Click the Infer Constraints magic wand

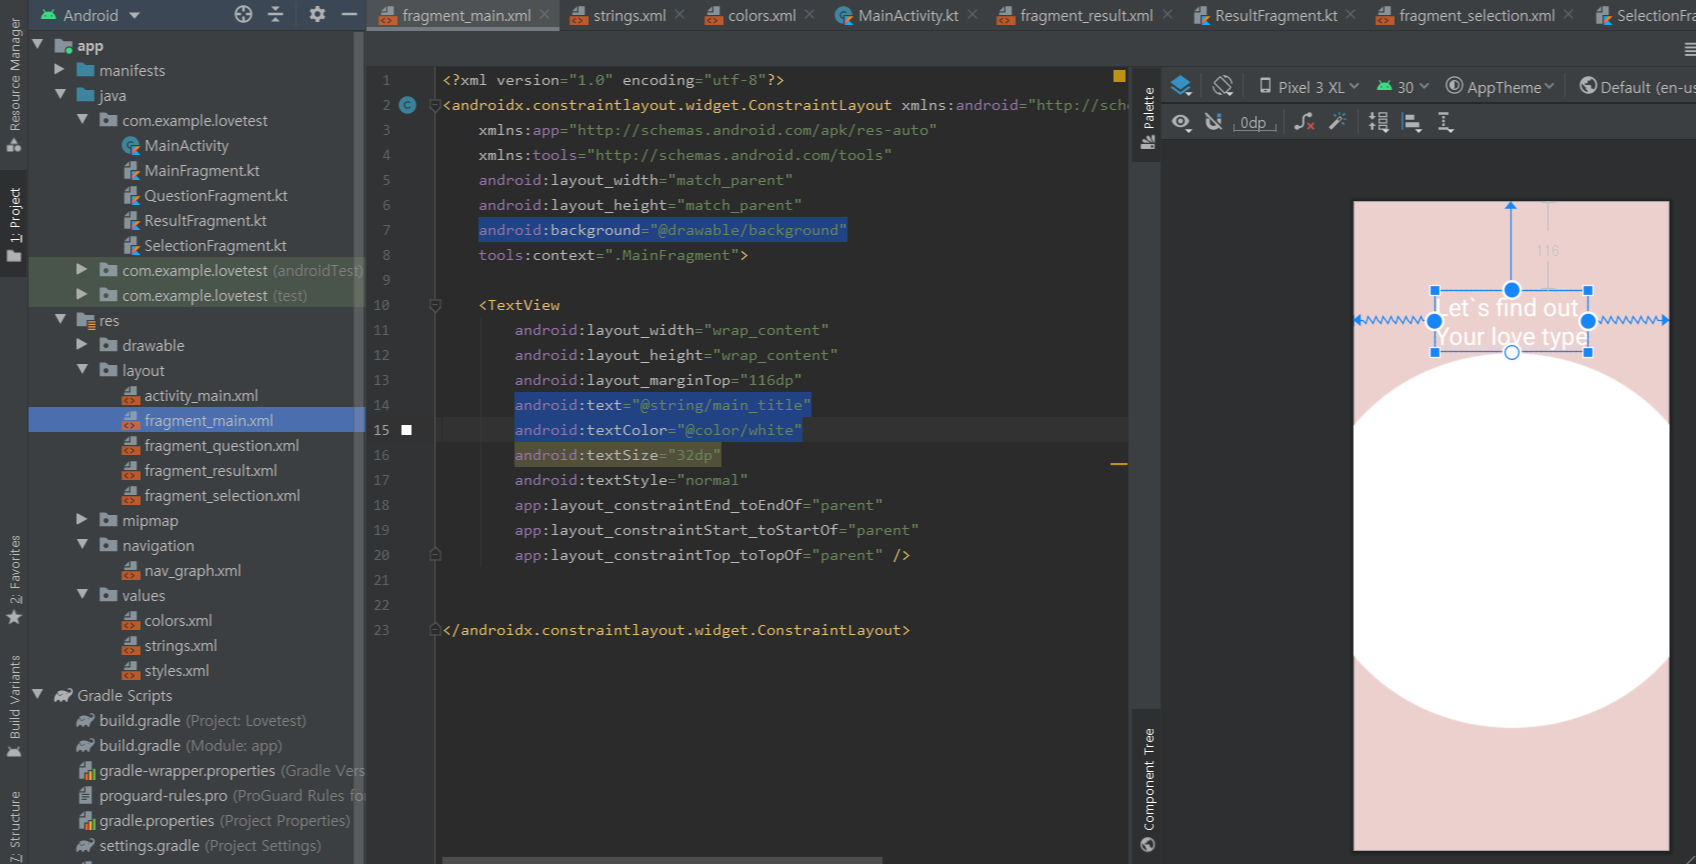pos(1337,122)
